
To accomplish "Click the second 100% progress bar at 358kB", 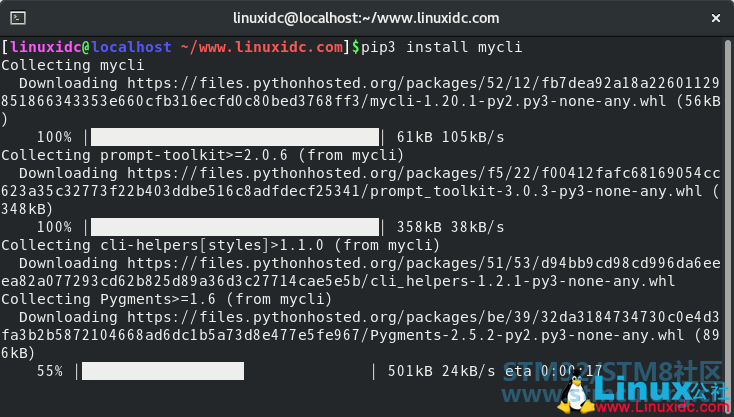I will click(235, 227).
